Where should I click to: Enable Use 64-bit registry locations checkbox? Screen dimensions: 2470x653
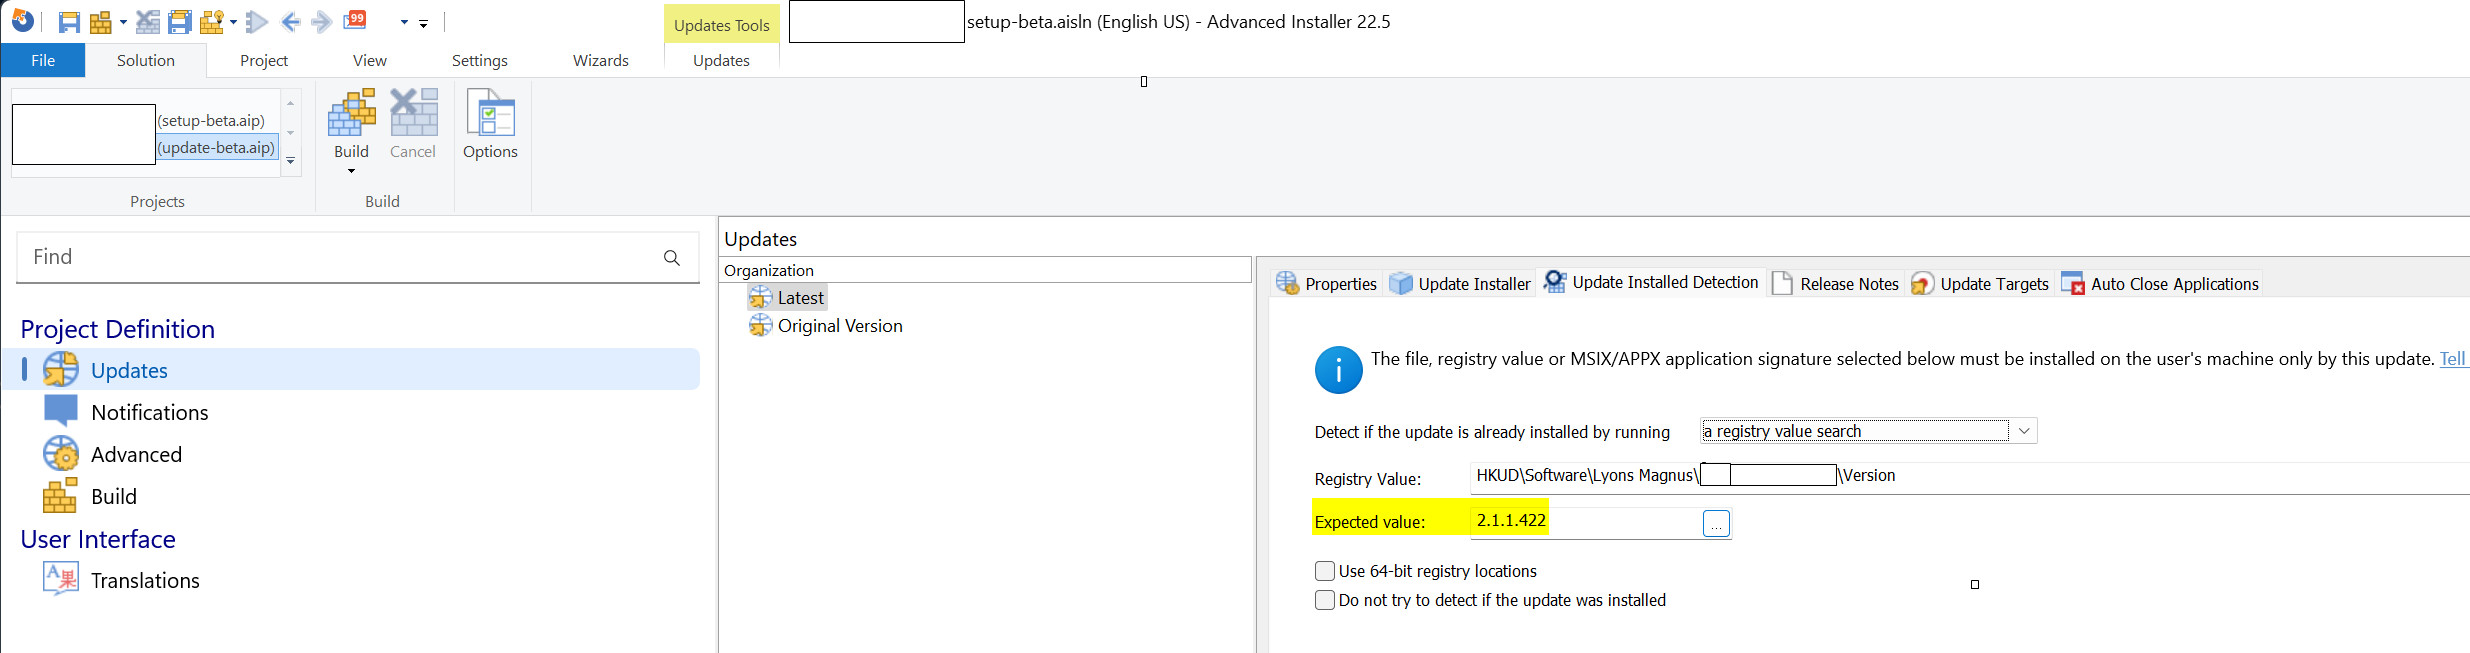click(x=1325, y=571)
